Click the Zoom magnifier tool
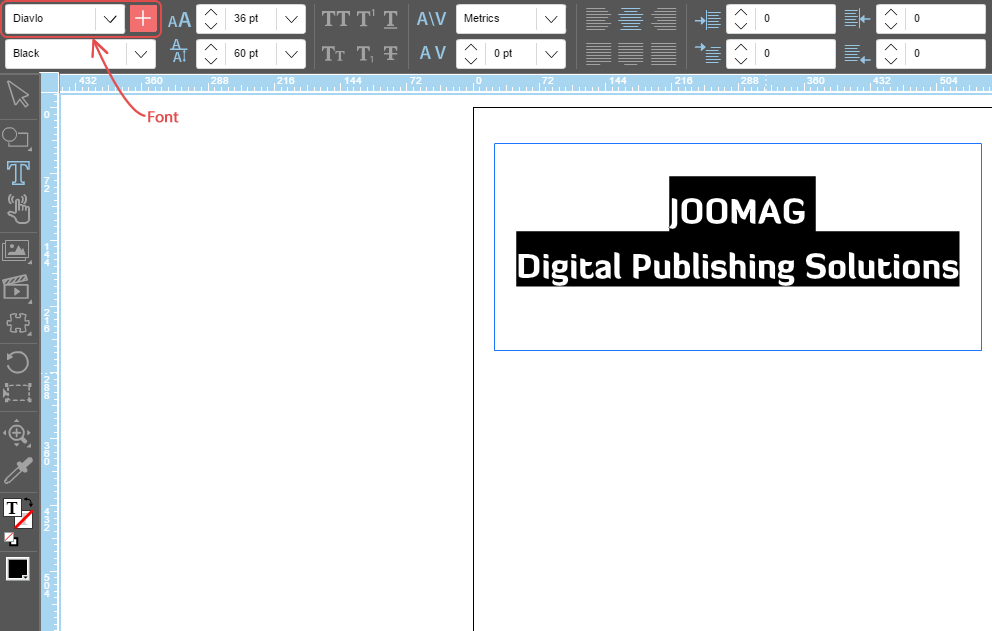Viewport: 992px width, 631px height. 17,433
